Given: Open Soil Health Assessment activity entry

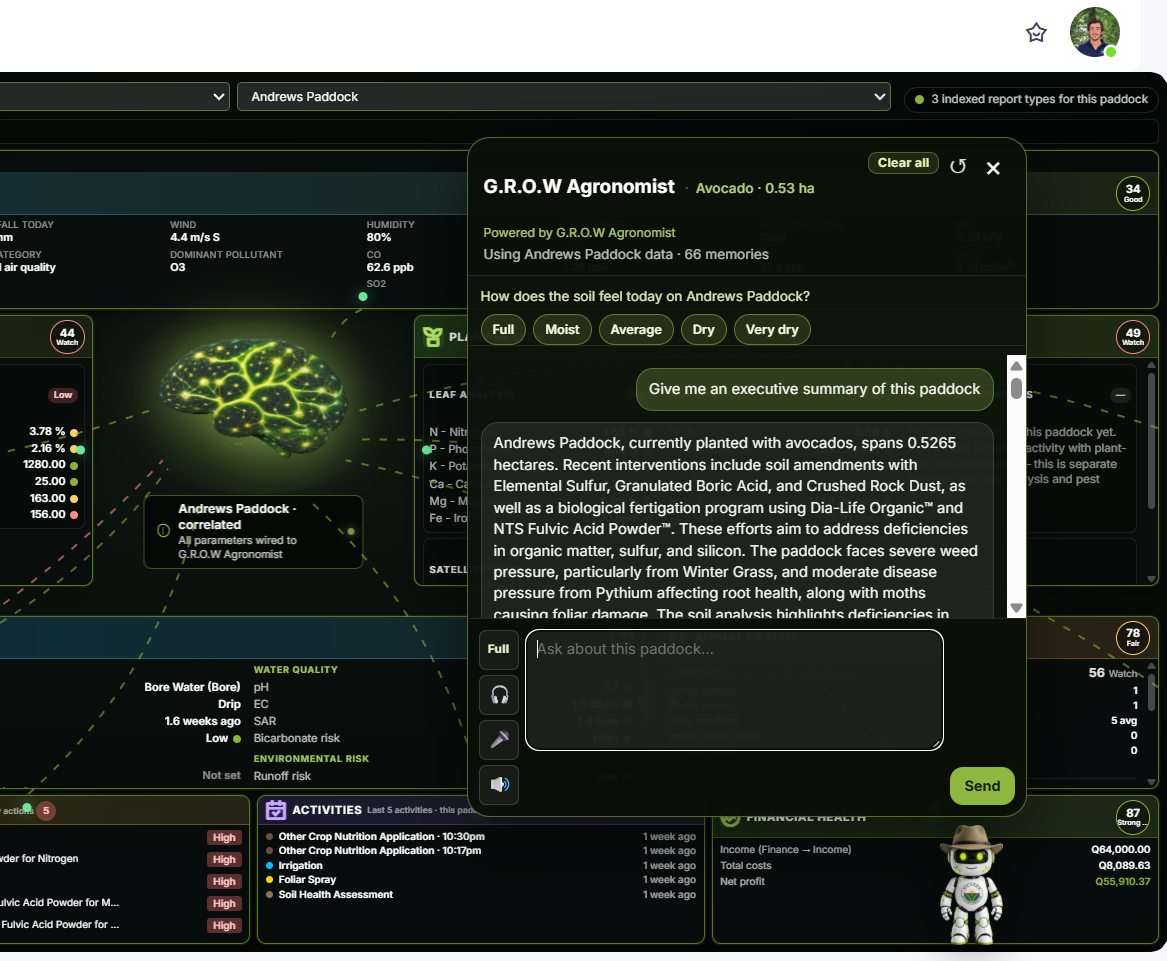Looking at the screenshot, I should 335,895.
